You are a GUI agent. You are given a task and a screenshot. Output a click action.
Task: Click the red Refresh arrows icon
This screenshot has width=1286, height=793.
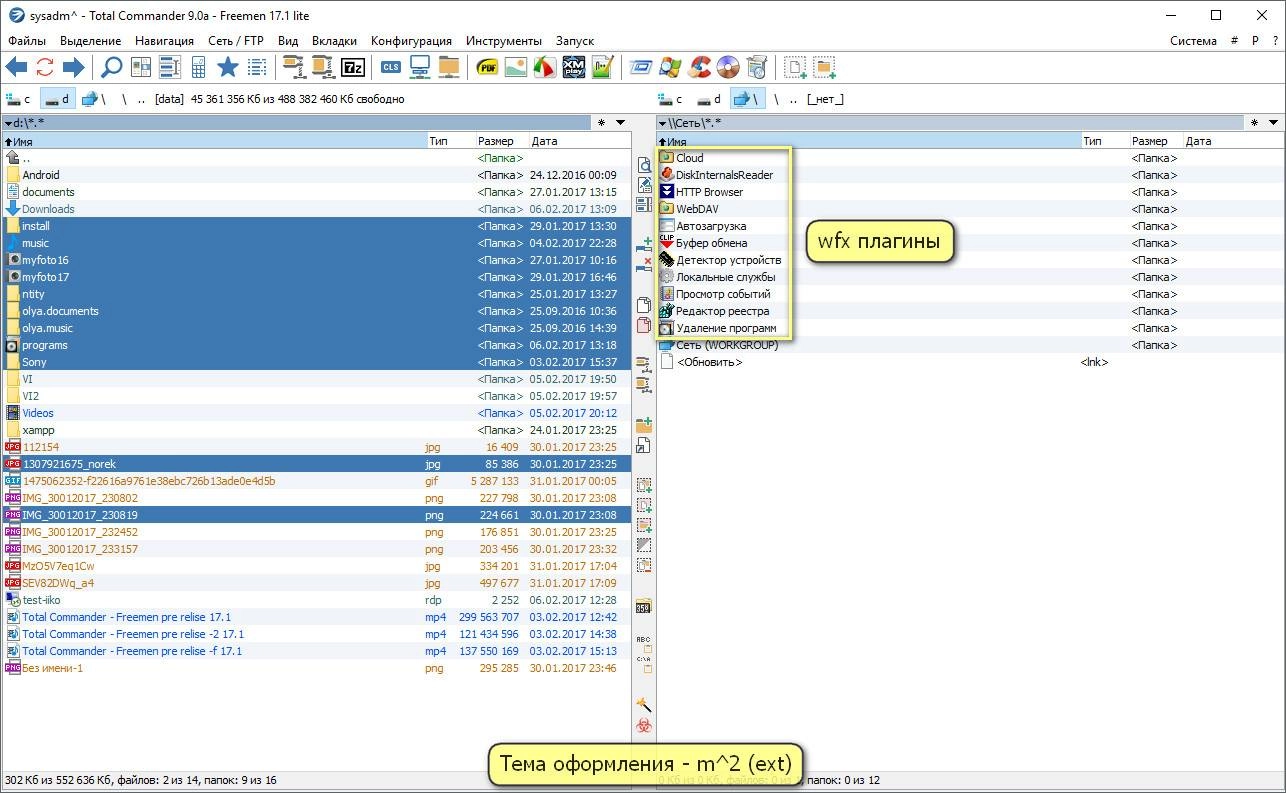[x=45, y=68]
